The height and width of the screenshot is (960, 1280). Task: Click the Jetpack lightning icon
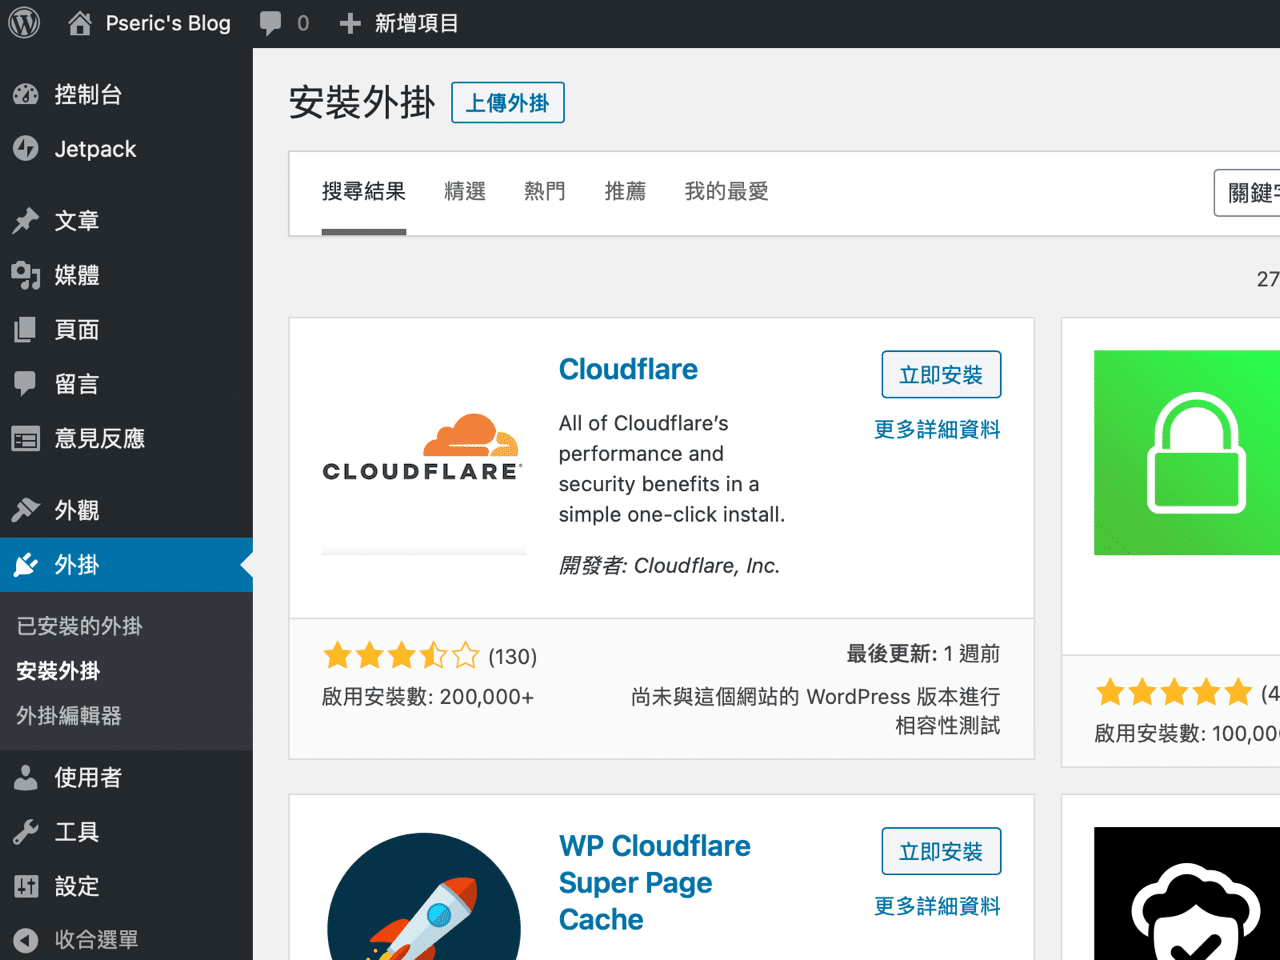pos(26,149)
